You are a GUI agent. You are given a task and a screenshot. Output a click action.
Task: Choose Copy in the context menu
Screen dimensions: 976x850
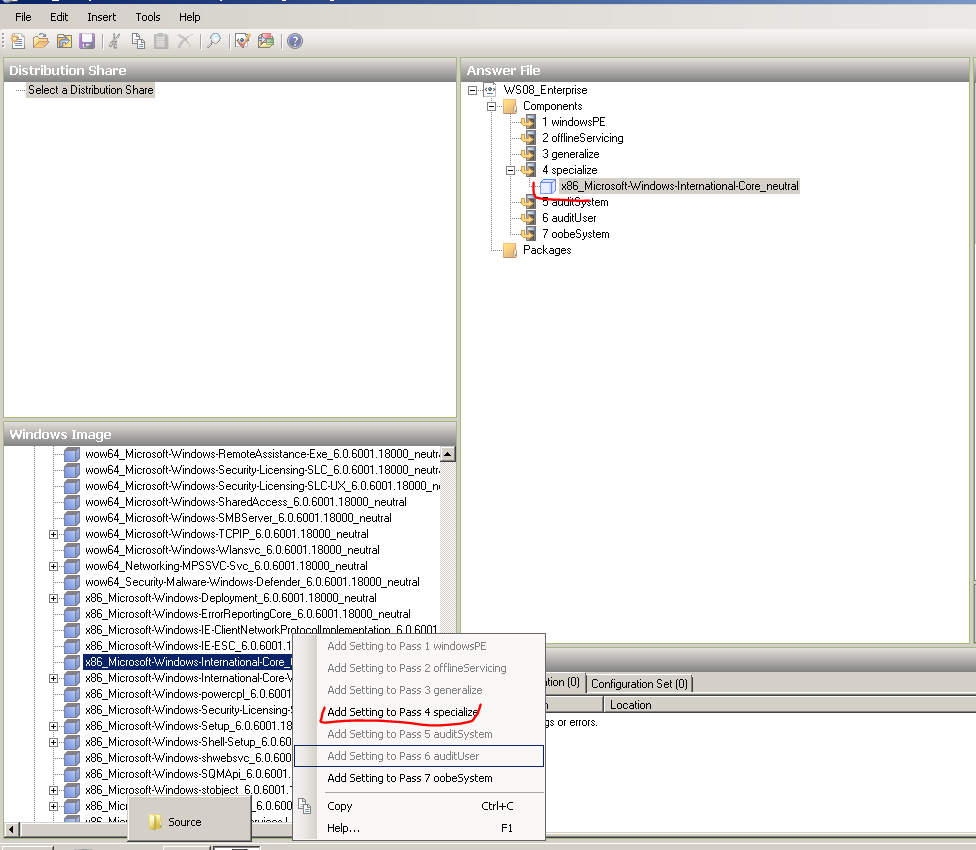[x=419, y=806]
